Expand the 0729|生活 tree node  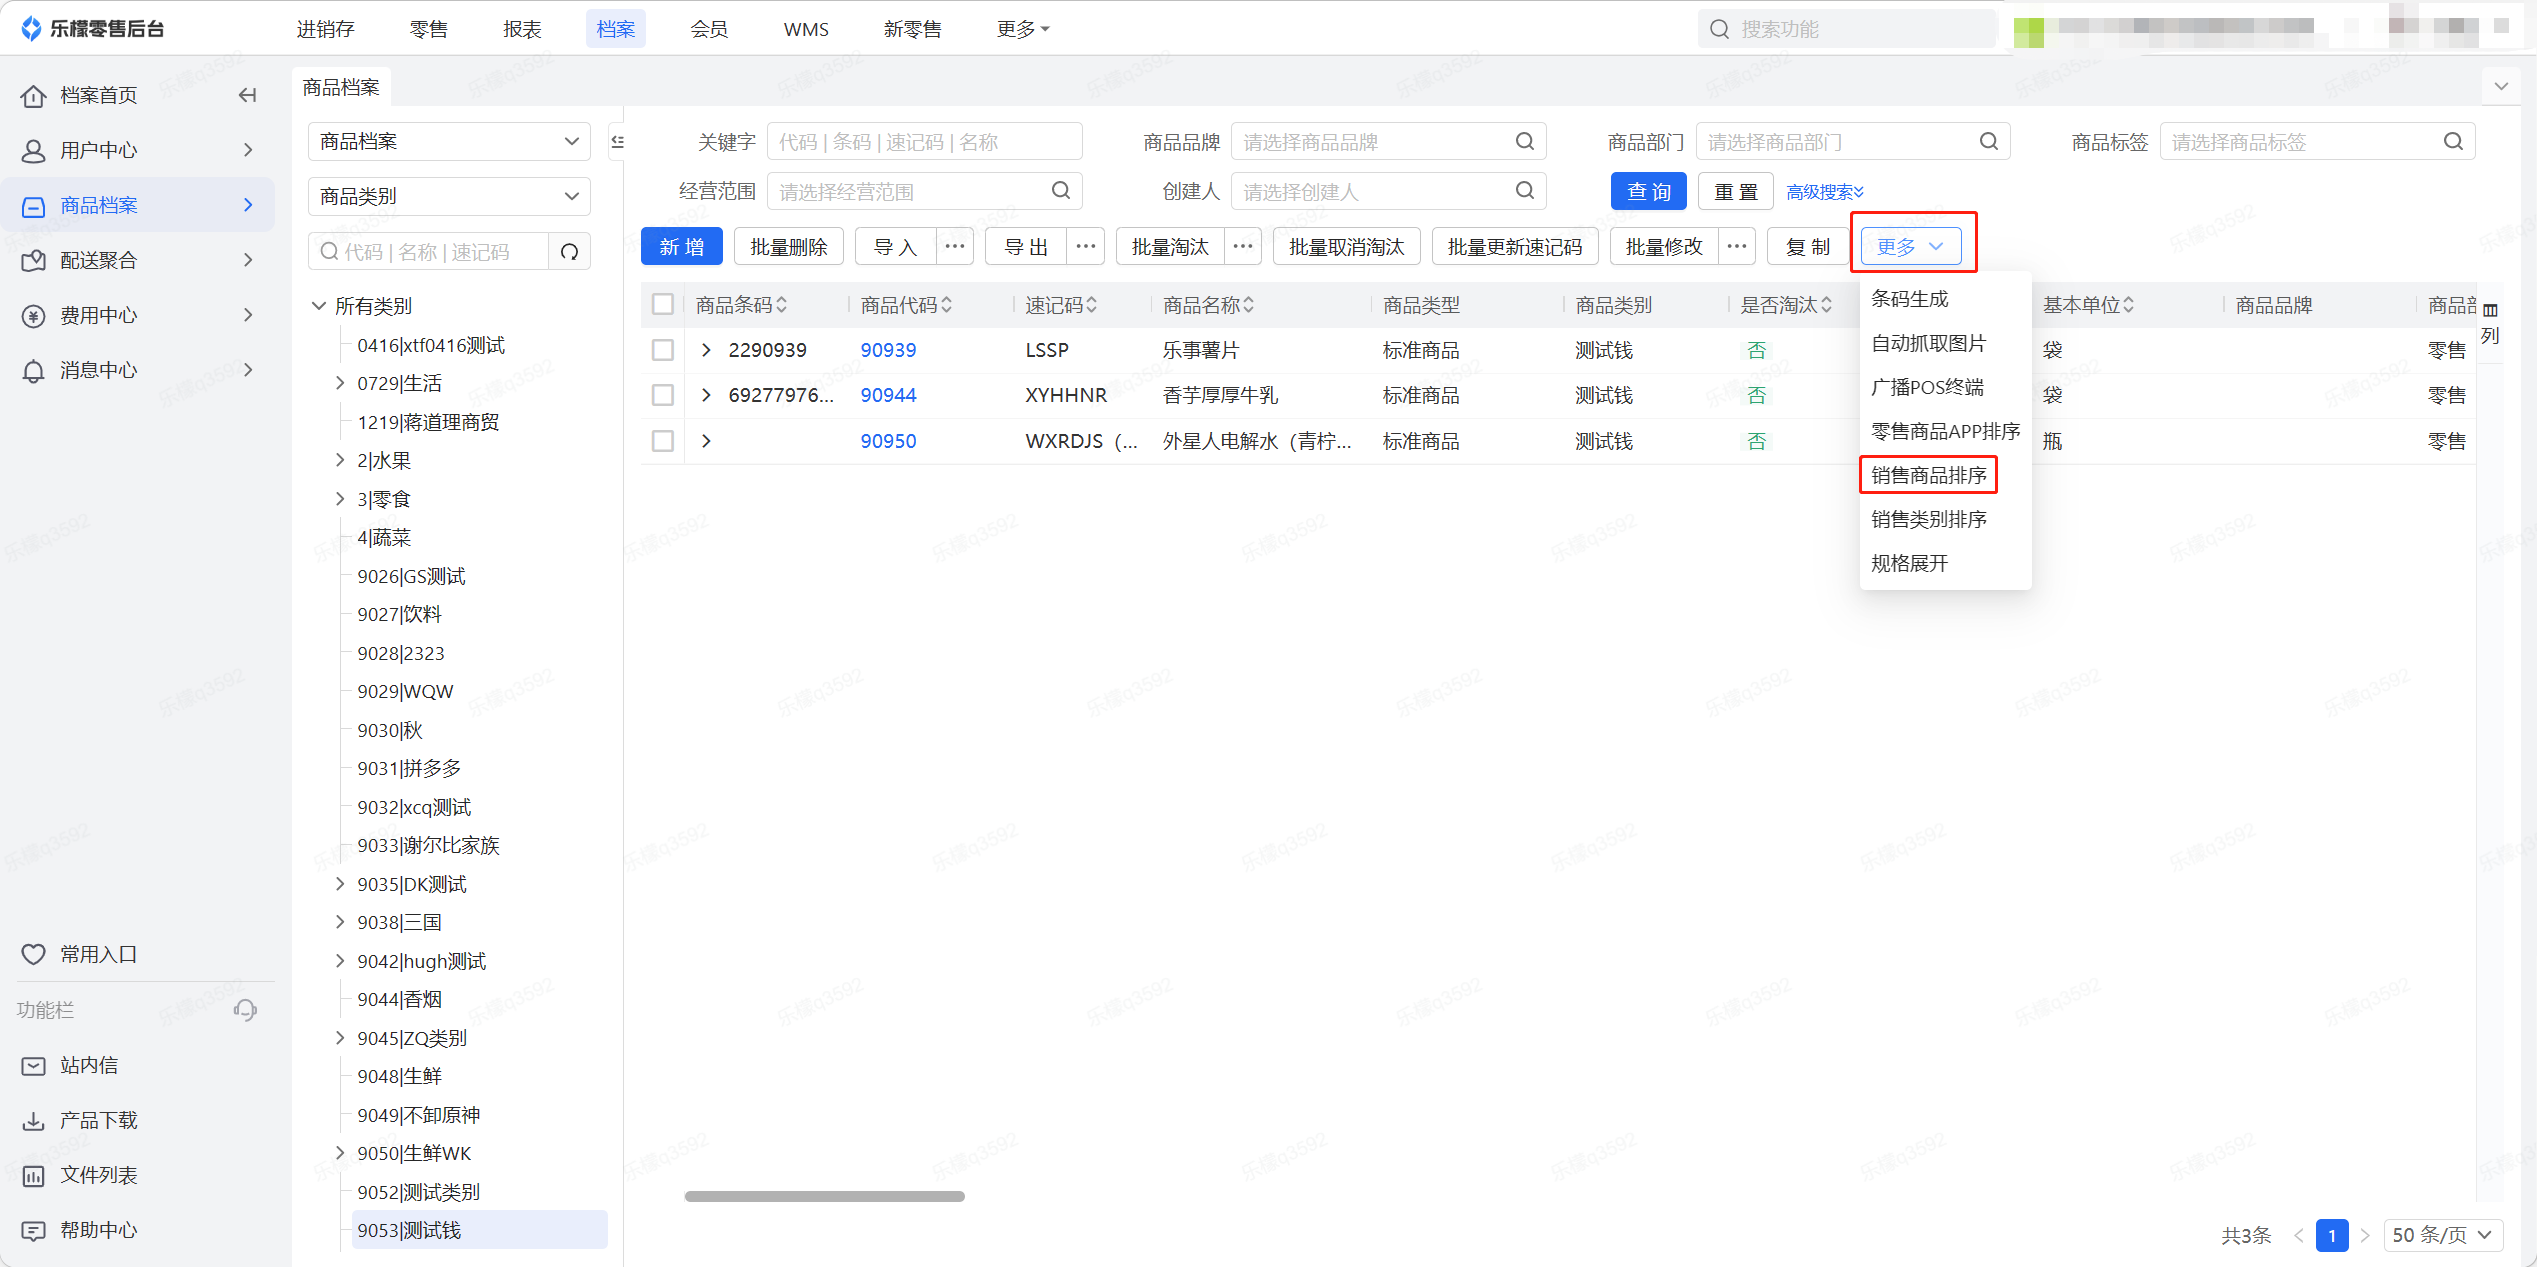[340, 383]
